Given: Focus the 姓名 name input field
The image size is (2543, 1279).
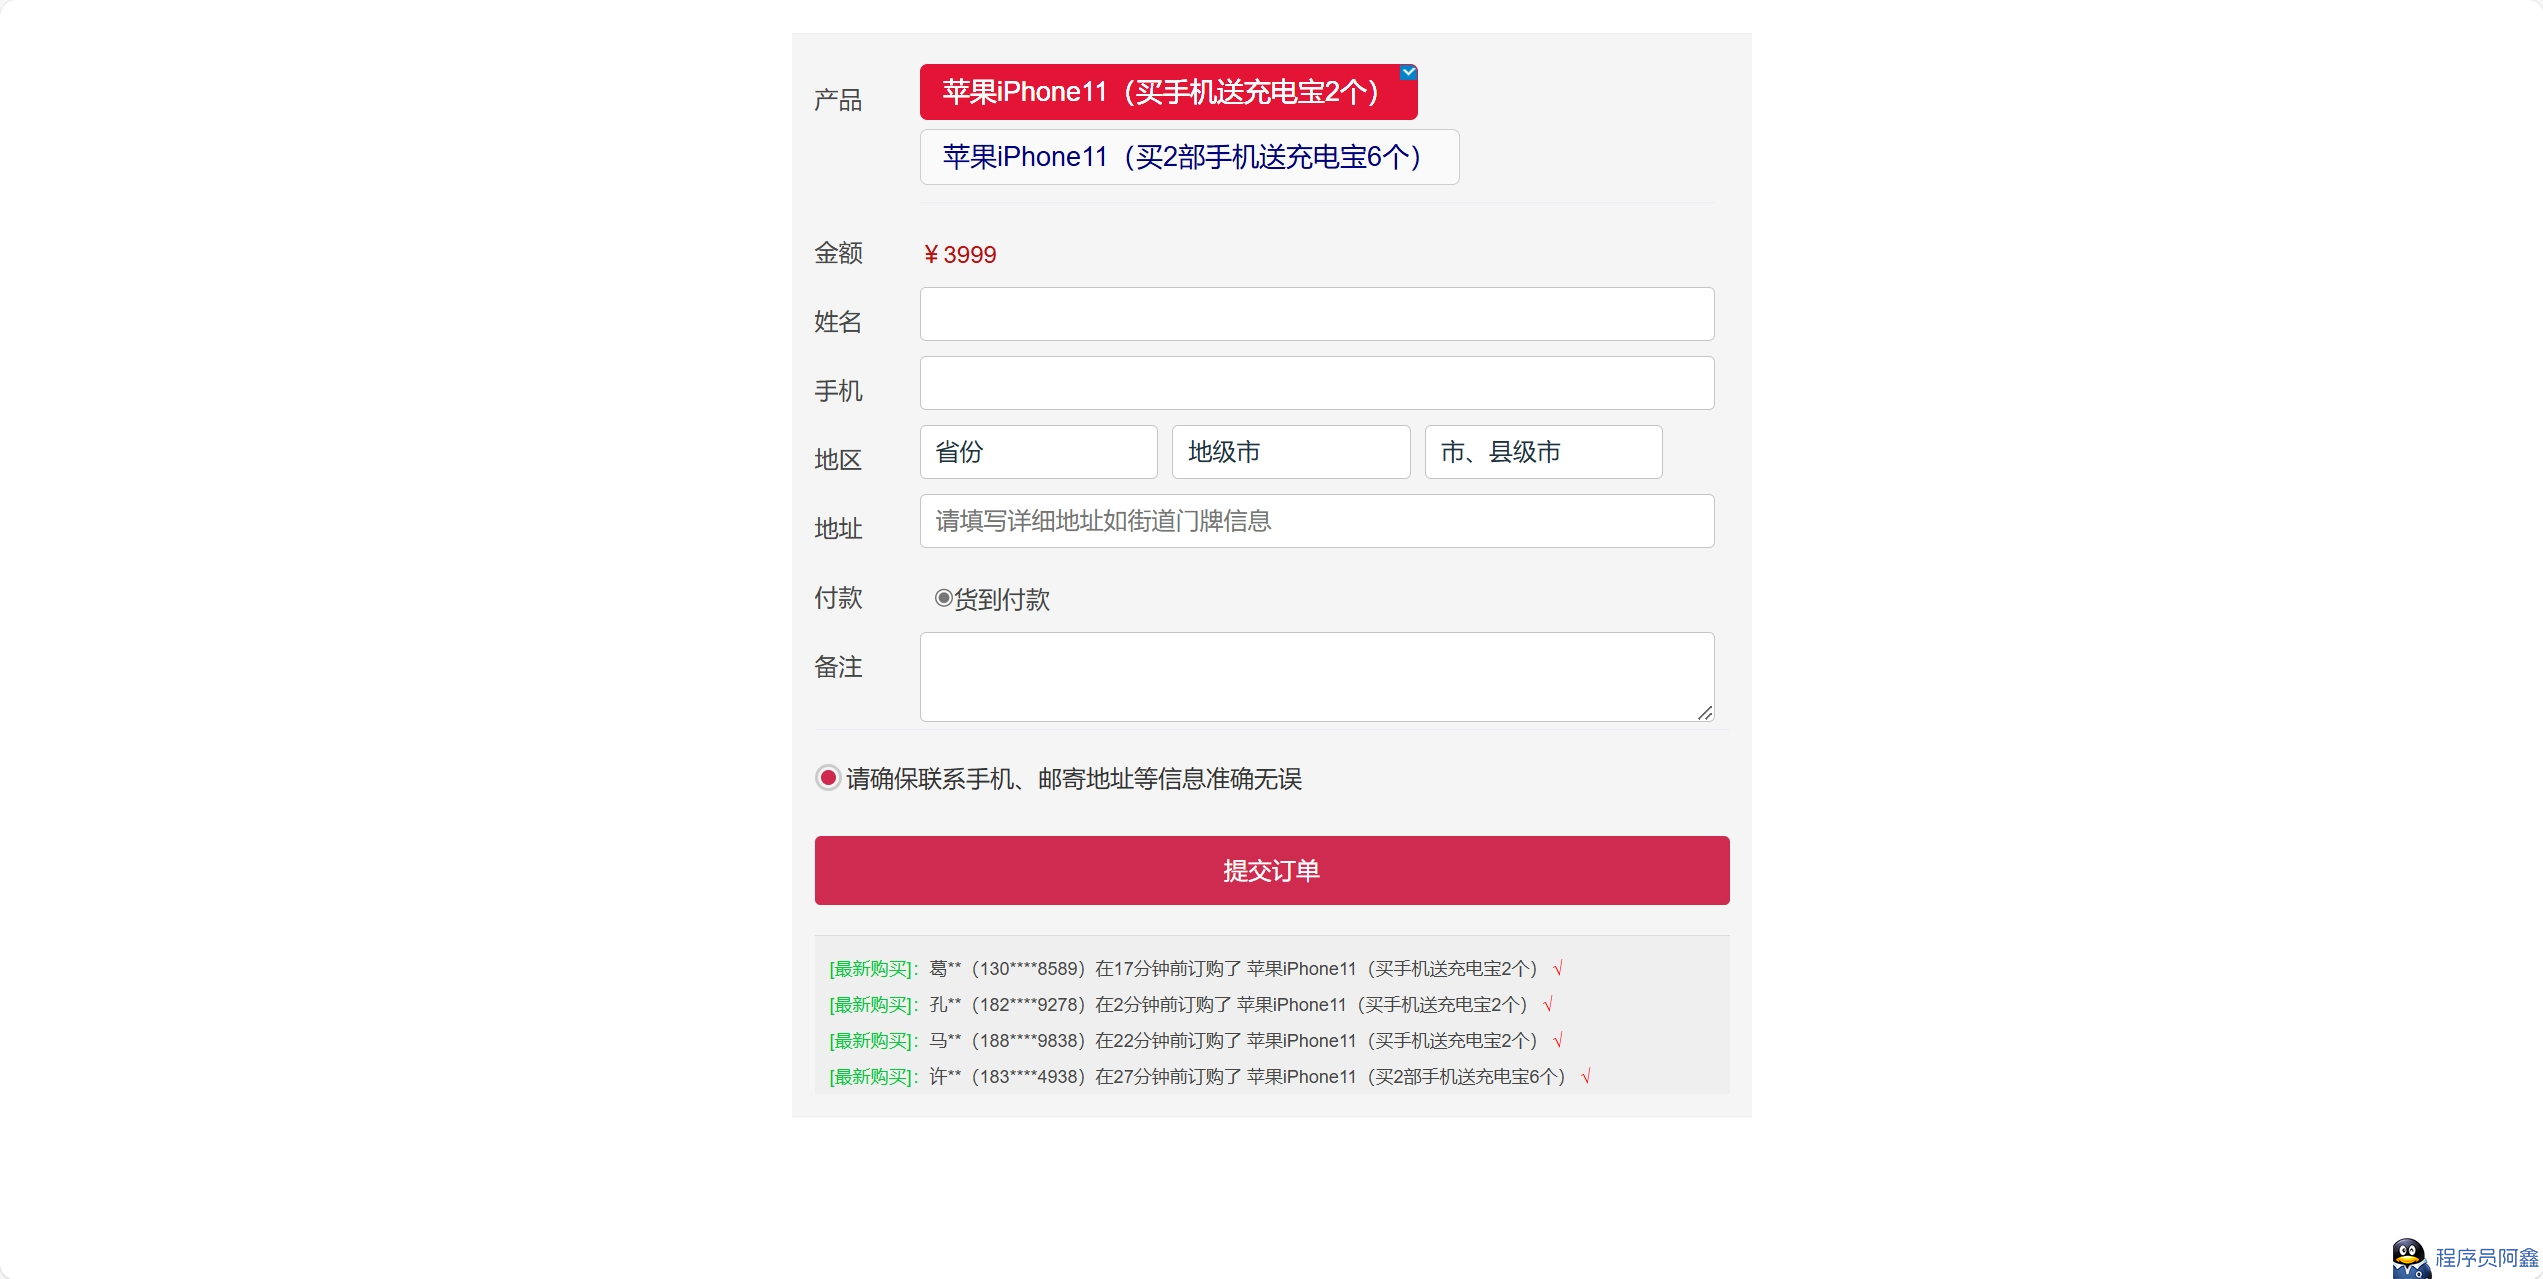Looking at the screenshot, I should pyautogui.click(x=1316, y=314).
